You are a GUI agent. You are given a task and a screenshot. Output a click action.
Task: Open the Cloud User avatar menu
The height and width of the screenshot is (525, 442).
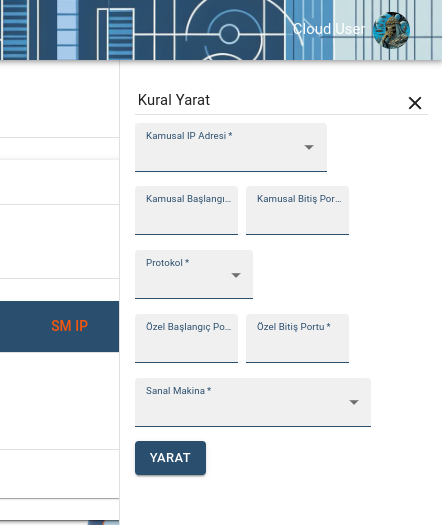pos(391,30)
